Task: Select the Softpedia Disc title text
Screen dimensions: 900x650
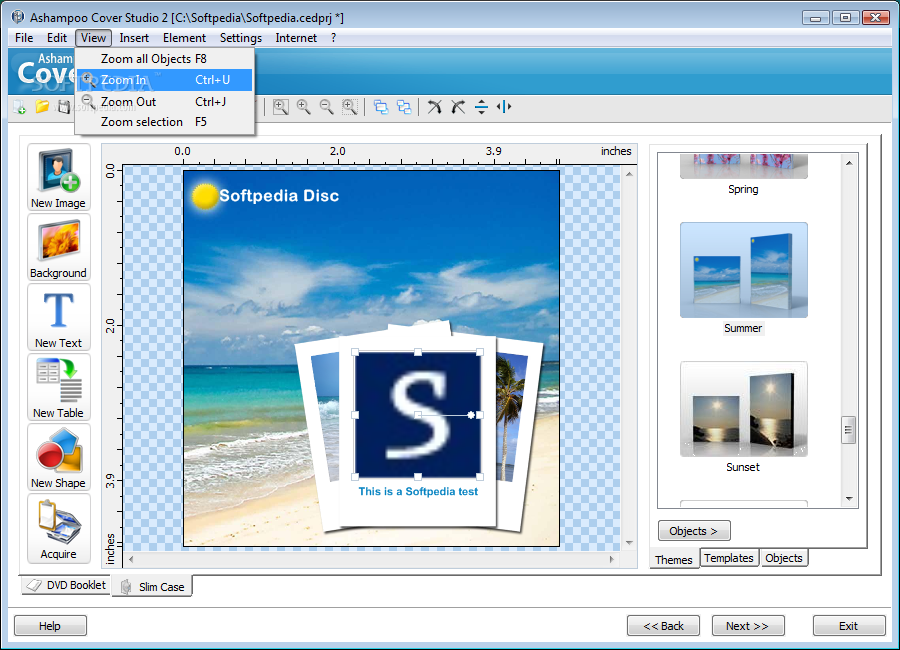Action: (x=280, y=196)
